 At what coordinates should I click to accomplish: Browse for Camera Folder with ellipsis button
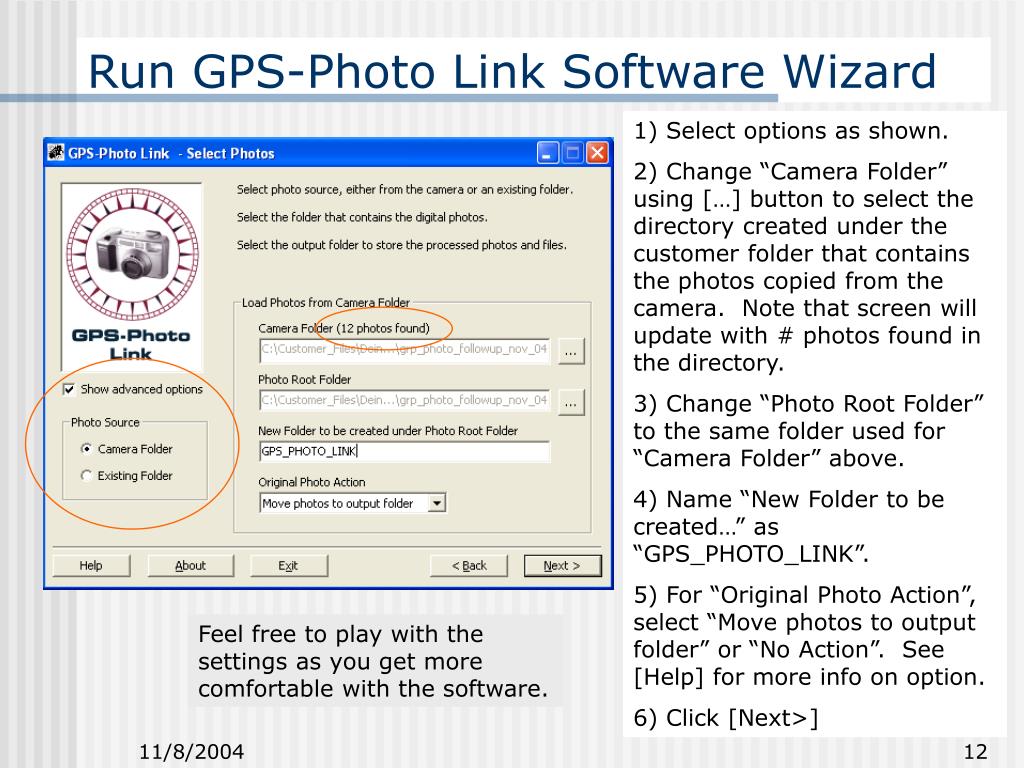point(570,351)
